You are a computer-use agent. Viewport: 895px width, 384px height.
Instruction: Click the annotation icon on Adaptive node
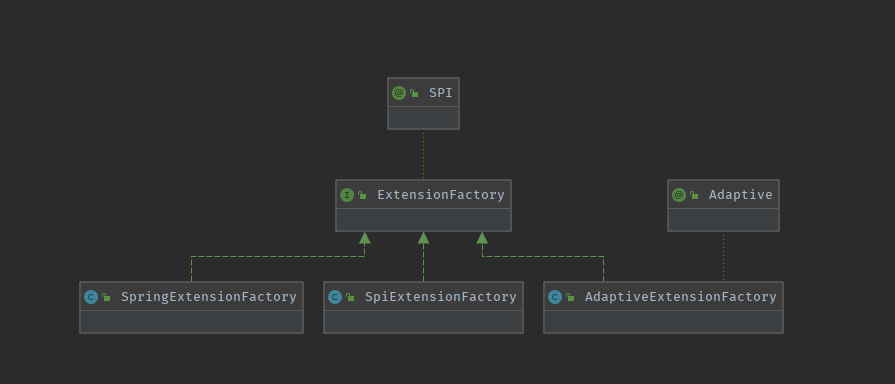click(x=679, y=195)
